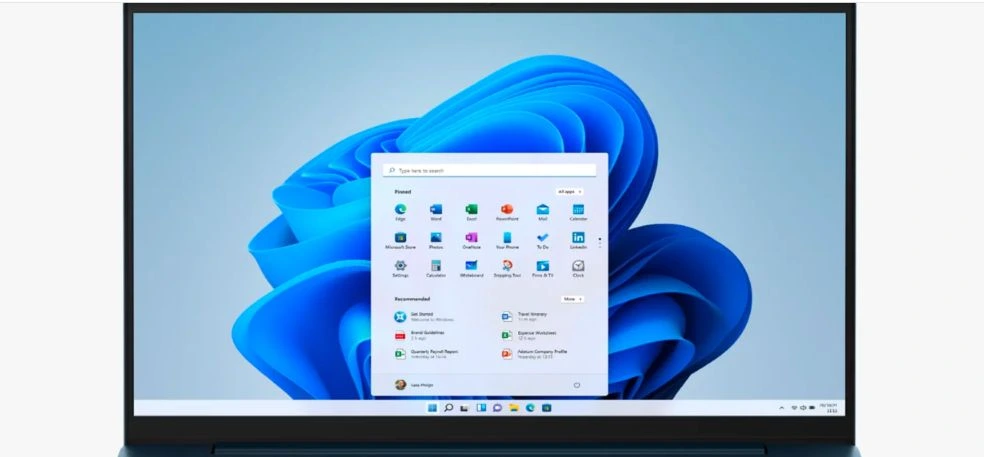The height and width of the screenshot is (457, 984).
Task: Open Excel in the pinned grid
Action: coord(471,212)
